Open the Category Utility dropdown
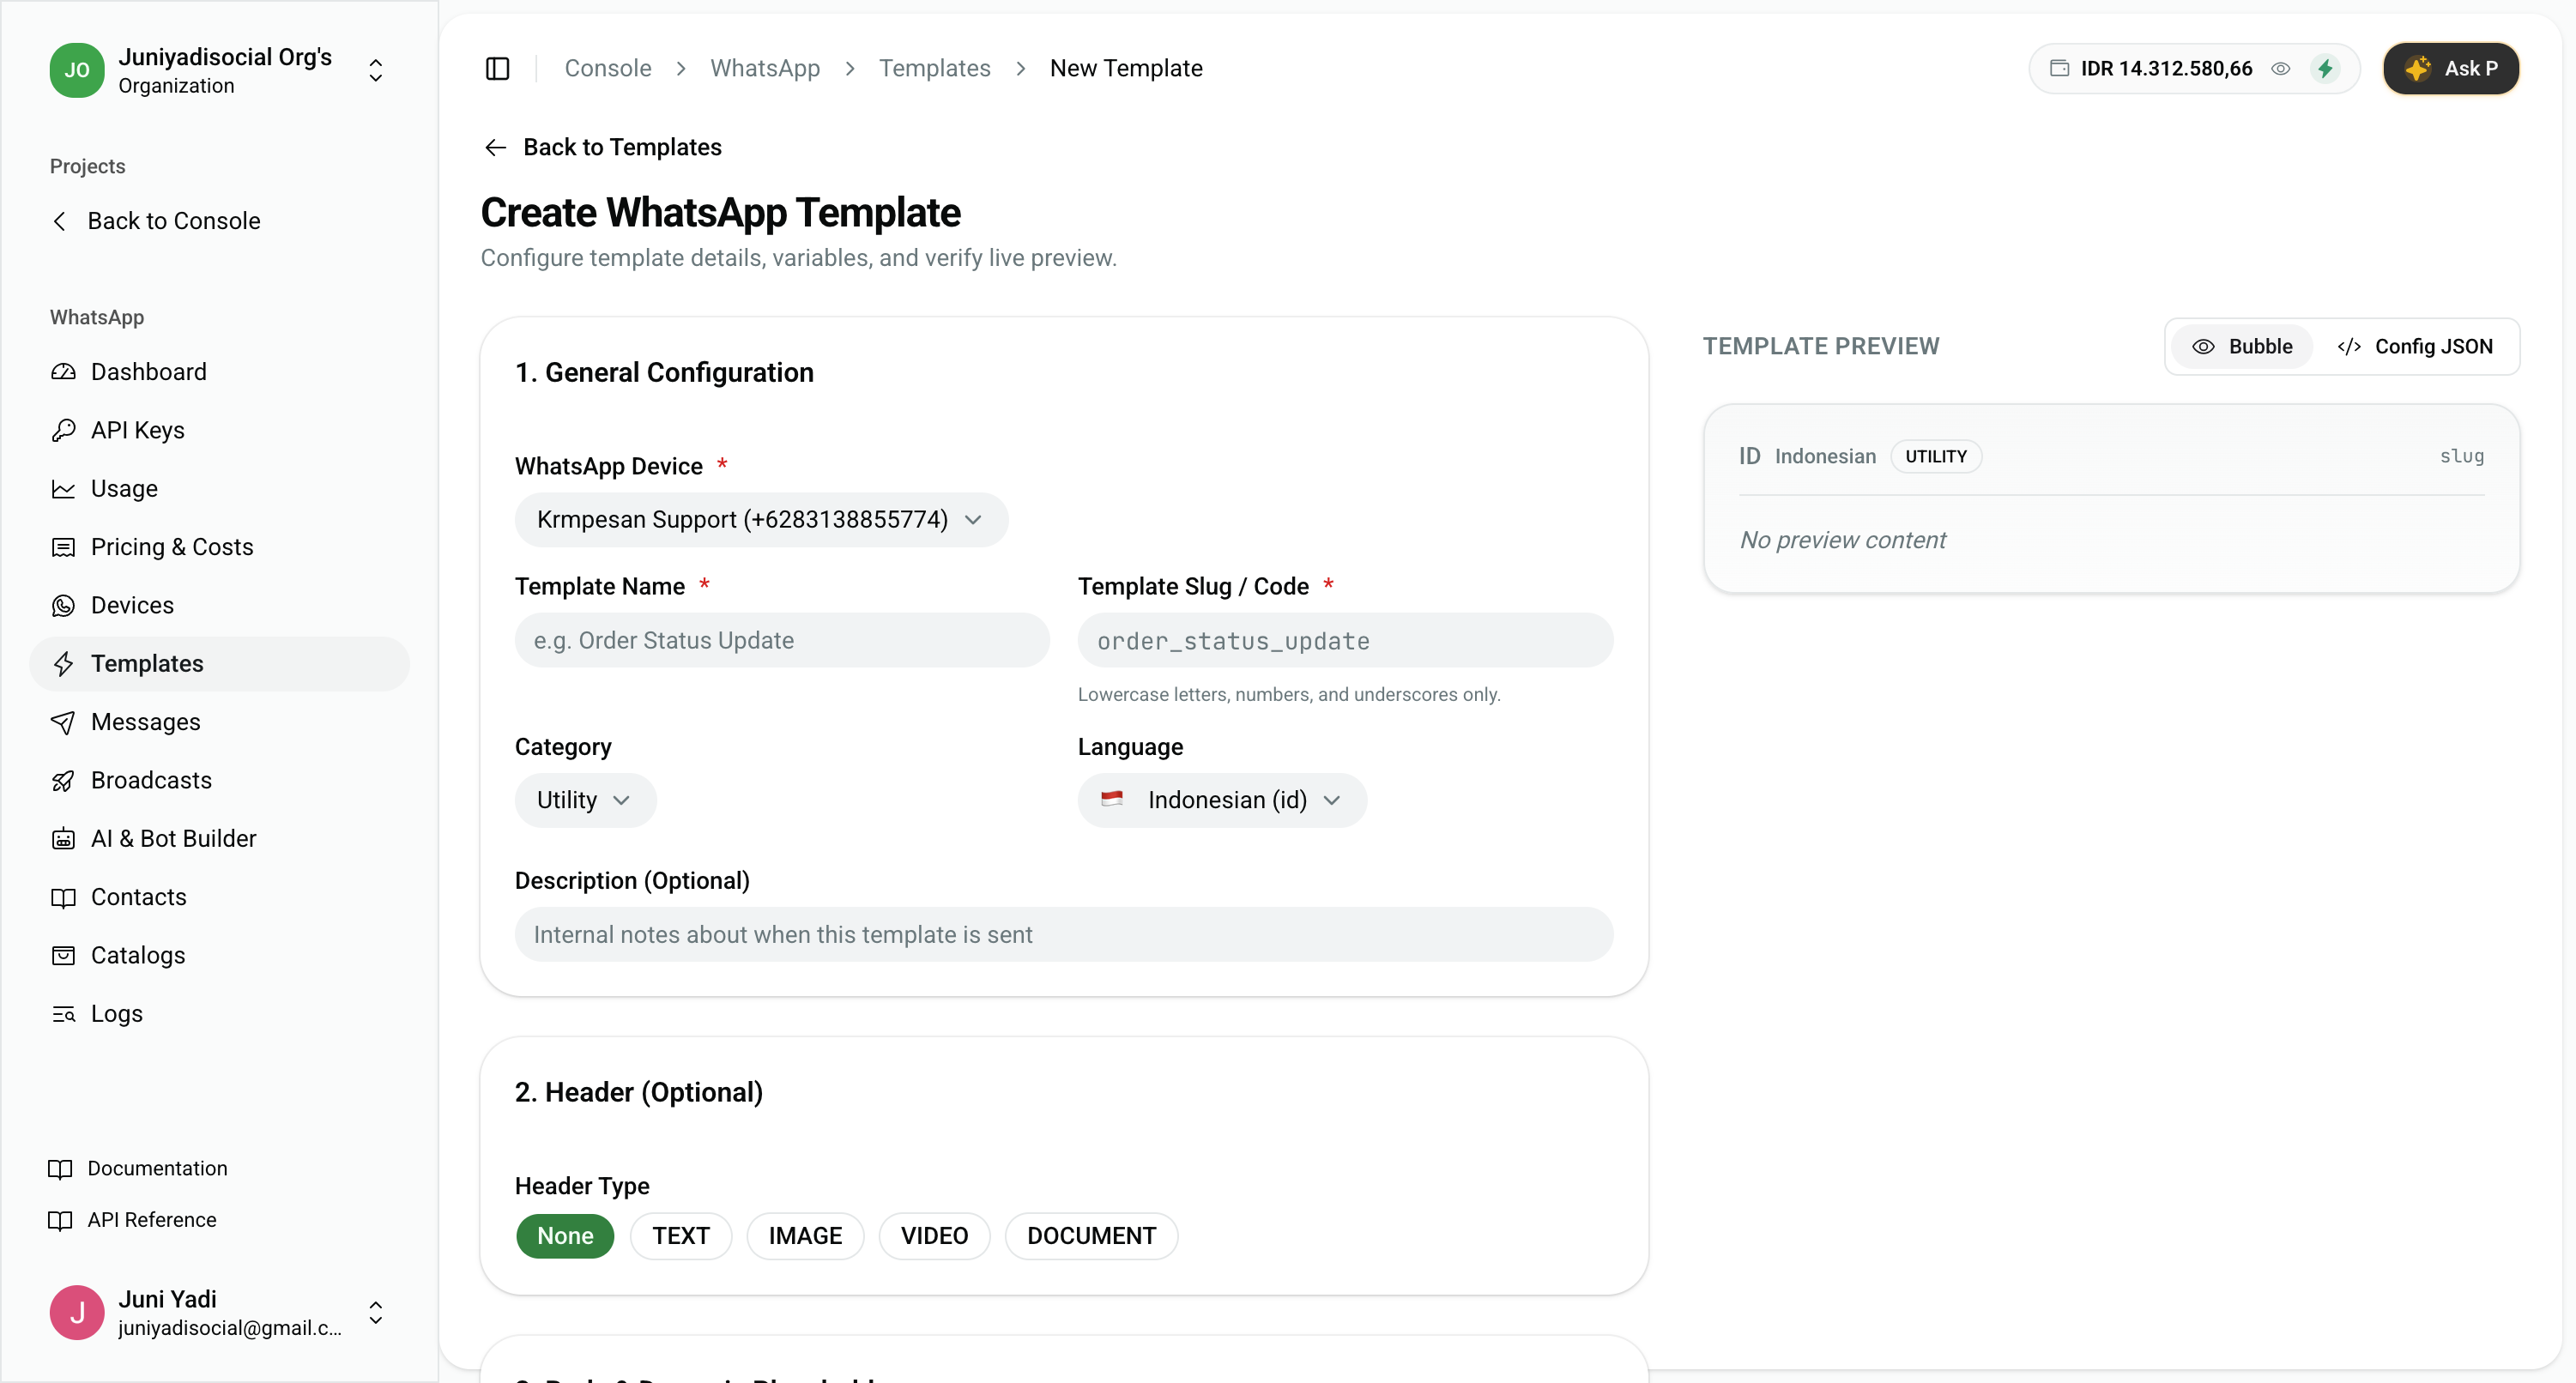This screenshot has height=1383, width=2576. (585, 800)
